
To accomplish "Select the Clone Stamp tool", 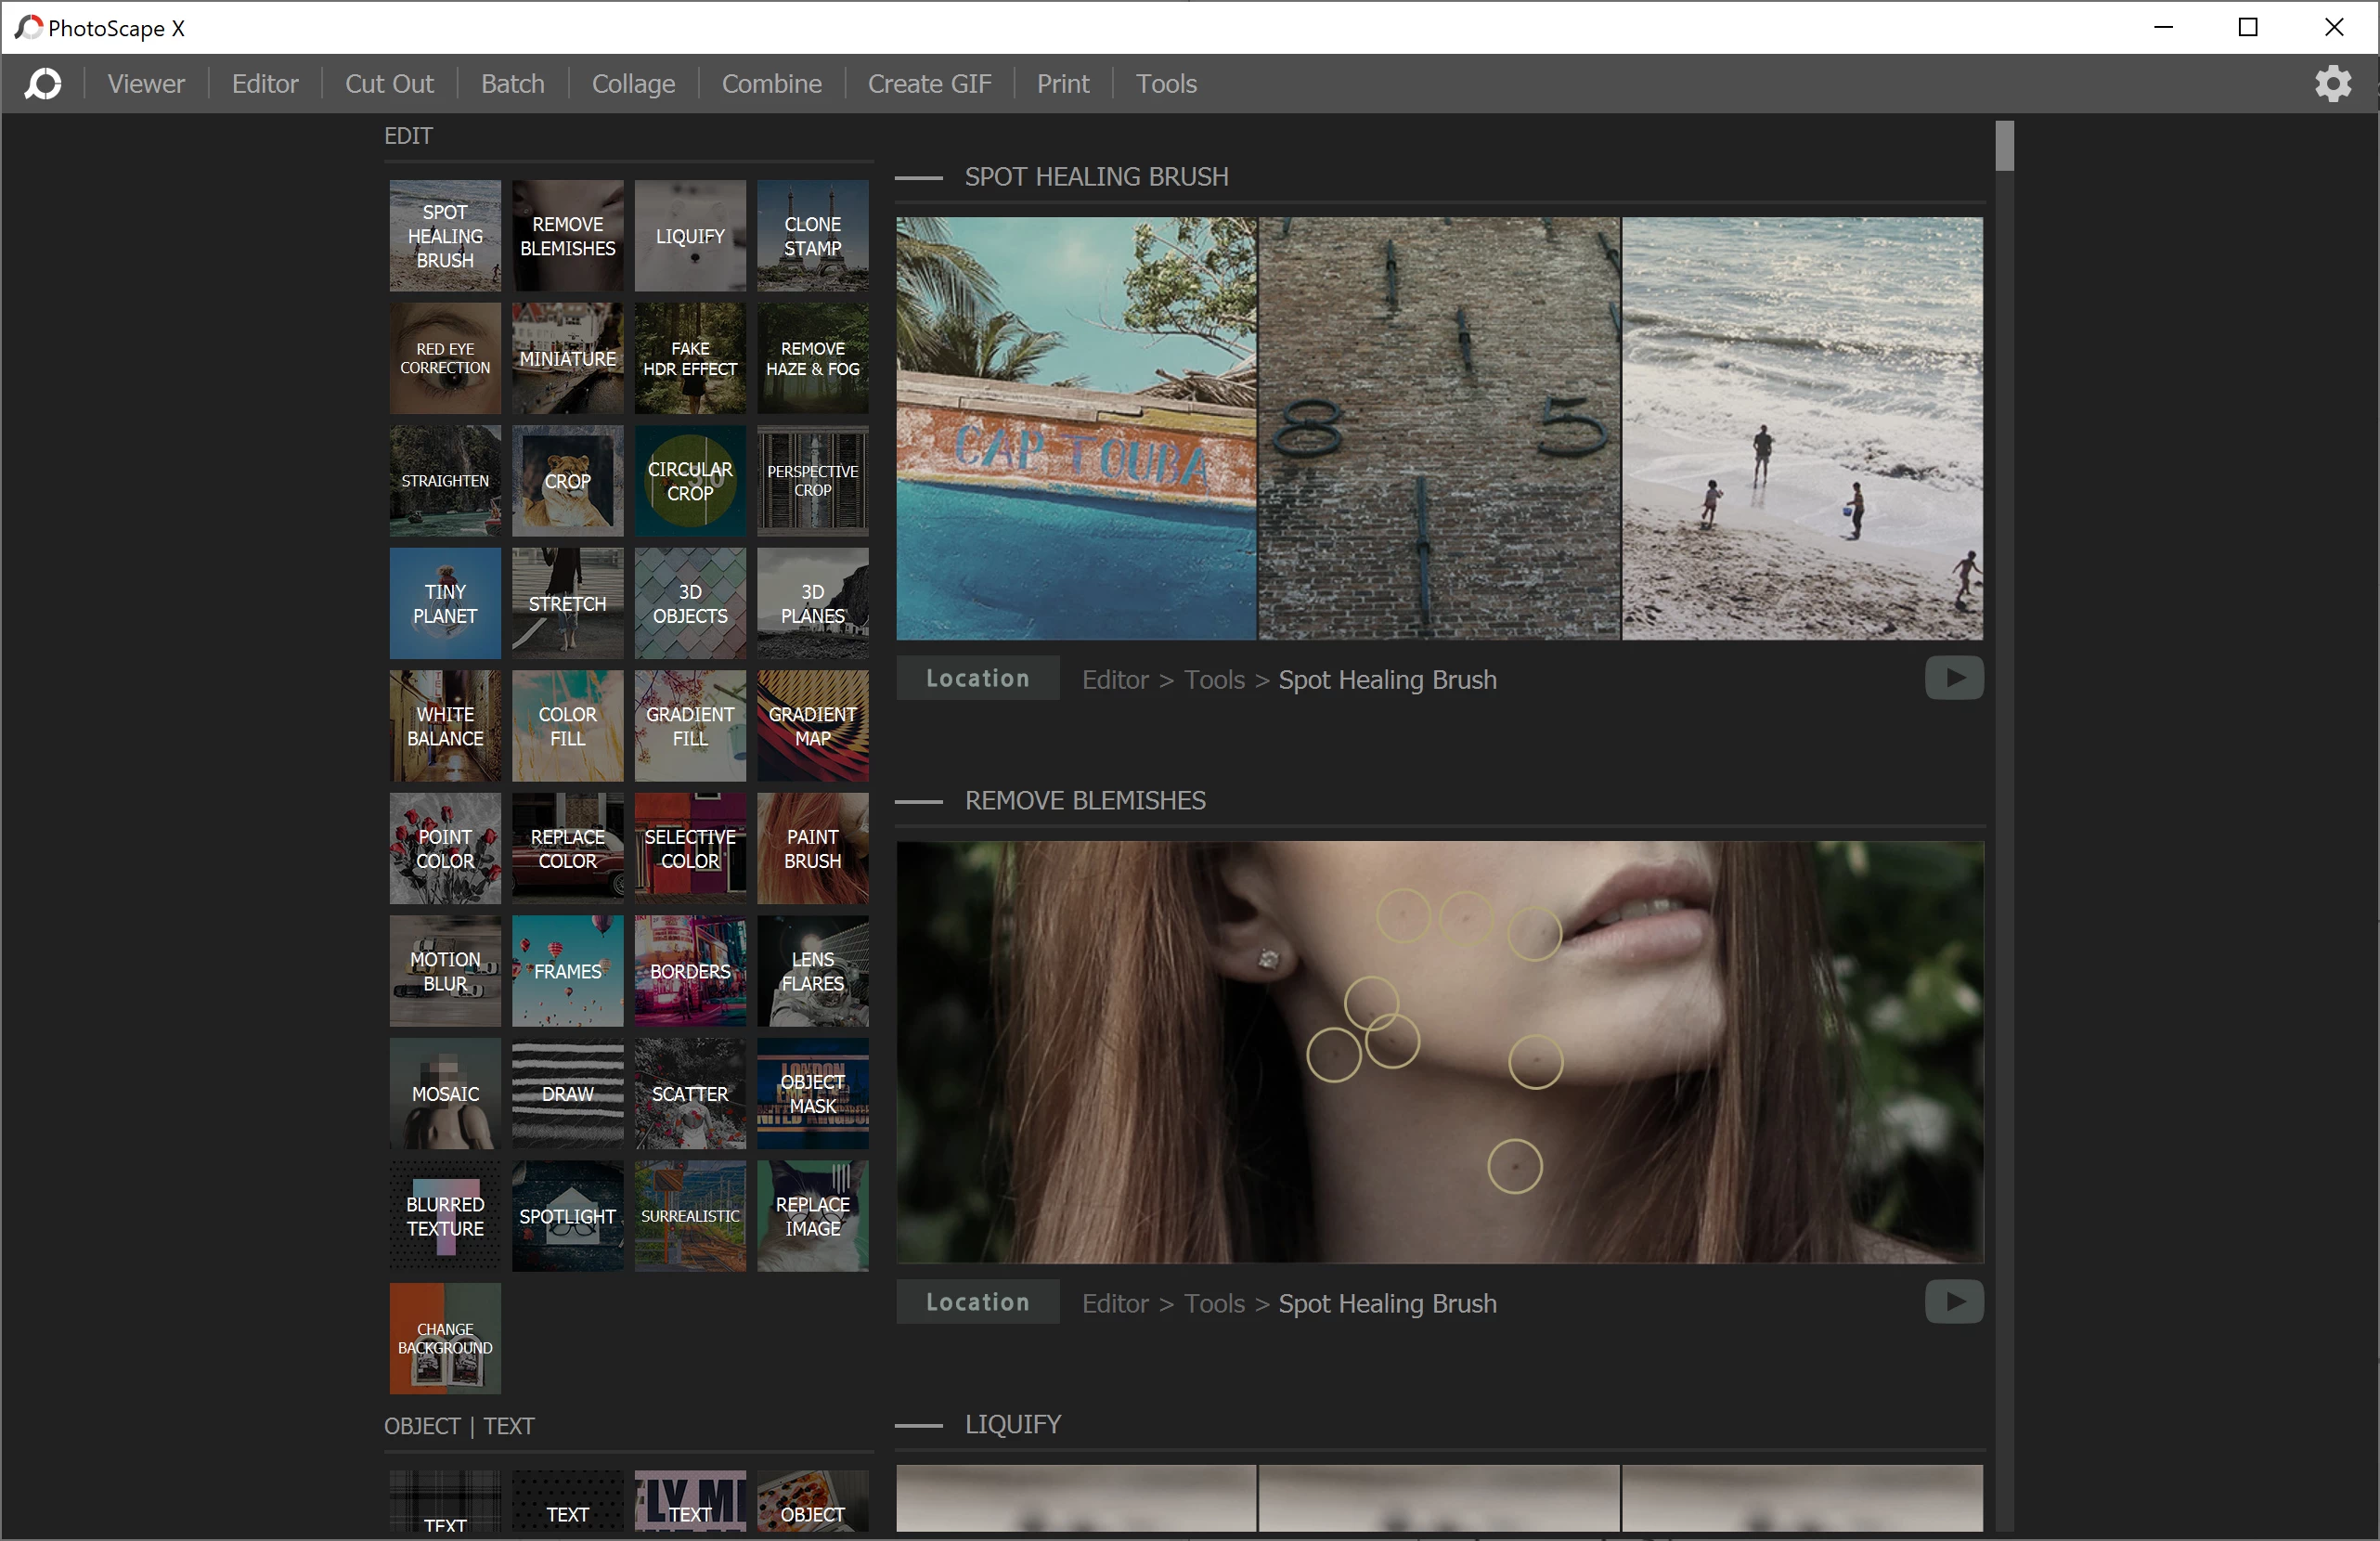I will click(812, 236).
